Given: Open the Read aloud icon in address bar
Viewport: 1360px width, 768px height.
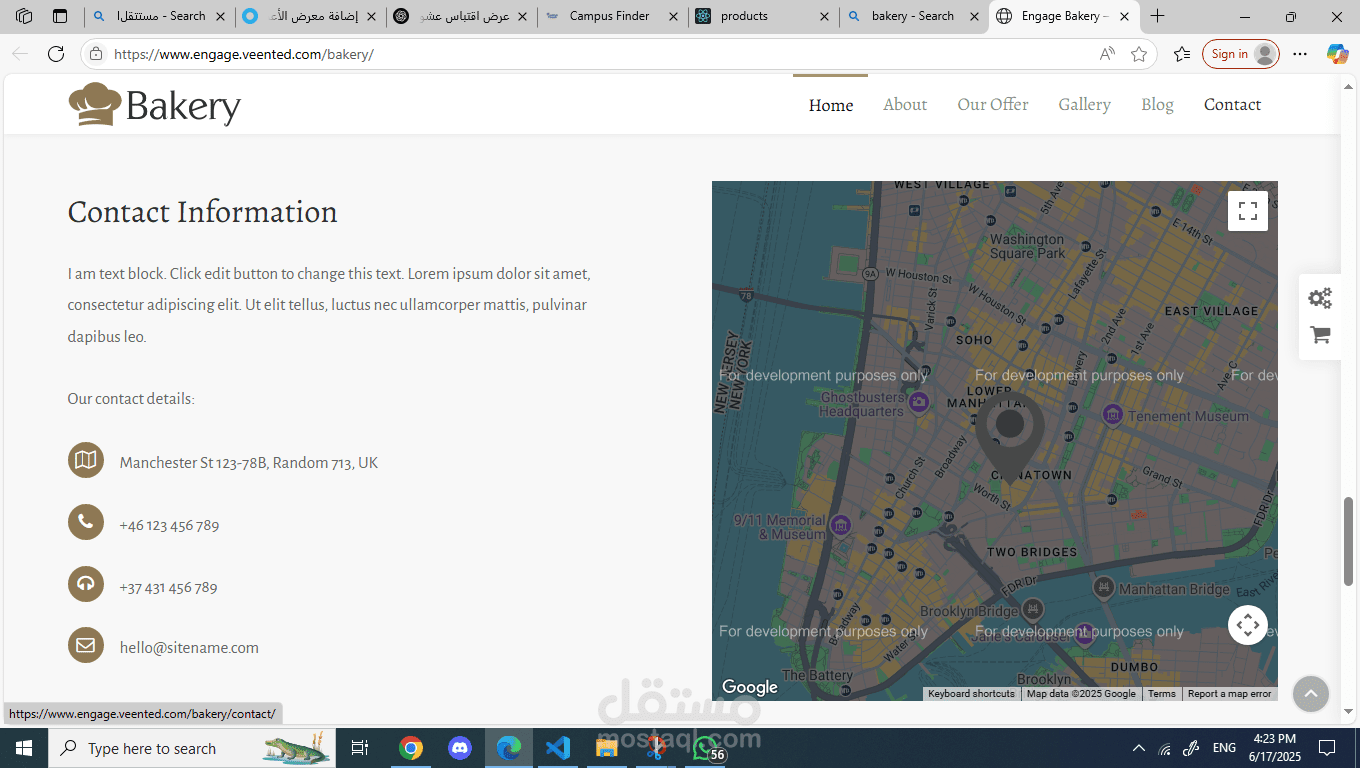Looking at the screenshot, I should pos(1107,54).
